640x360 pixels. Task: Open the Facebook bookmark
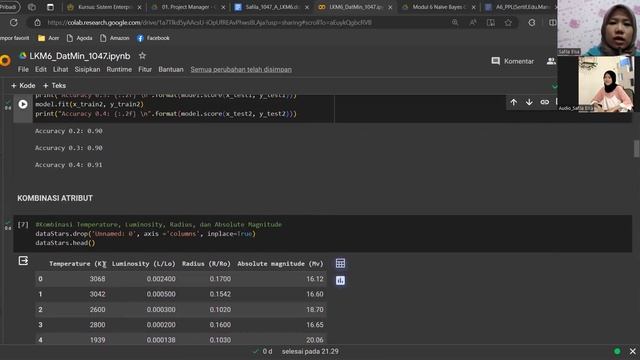pos(153,38)
